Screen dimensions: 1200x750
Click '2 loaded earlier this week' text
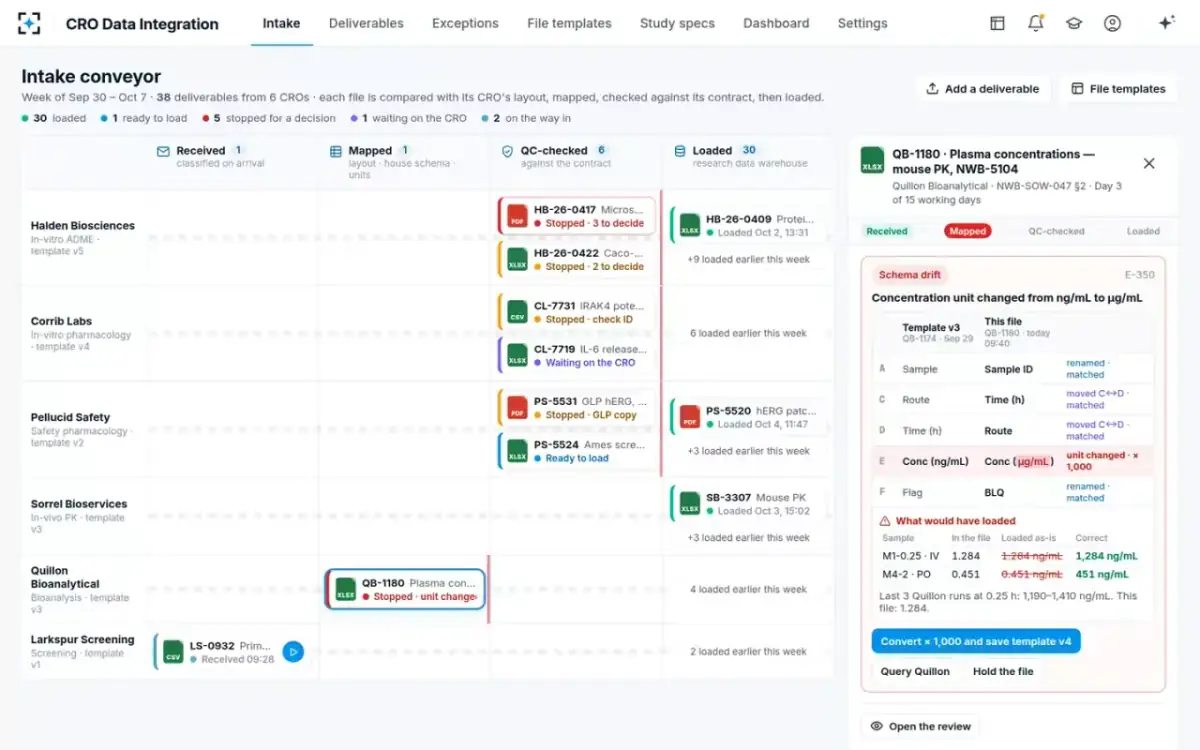point(748,651)
